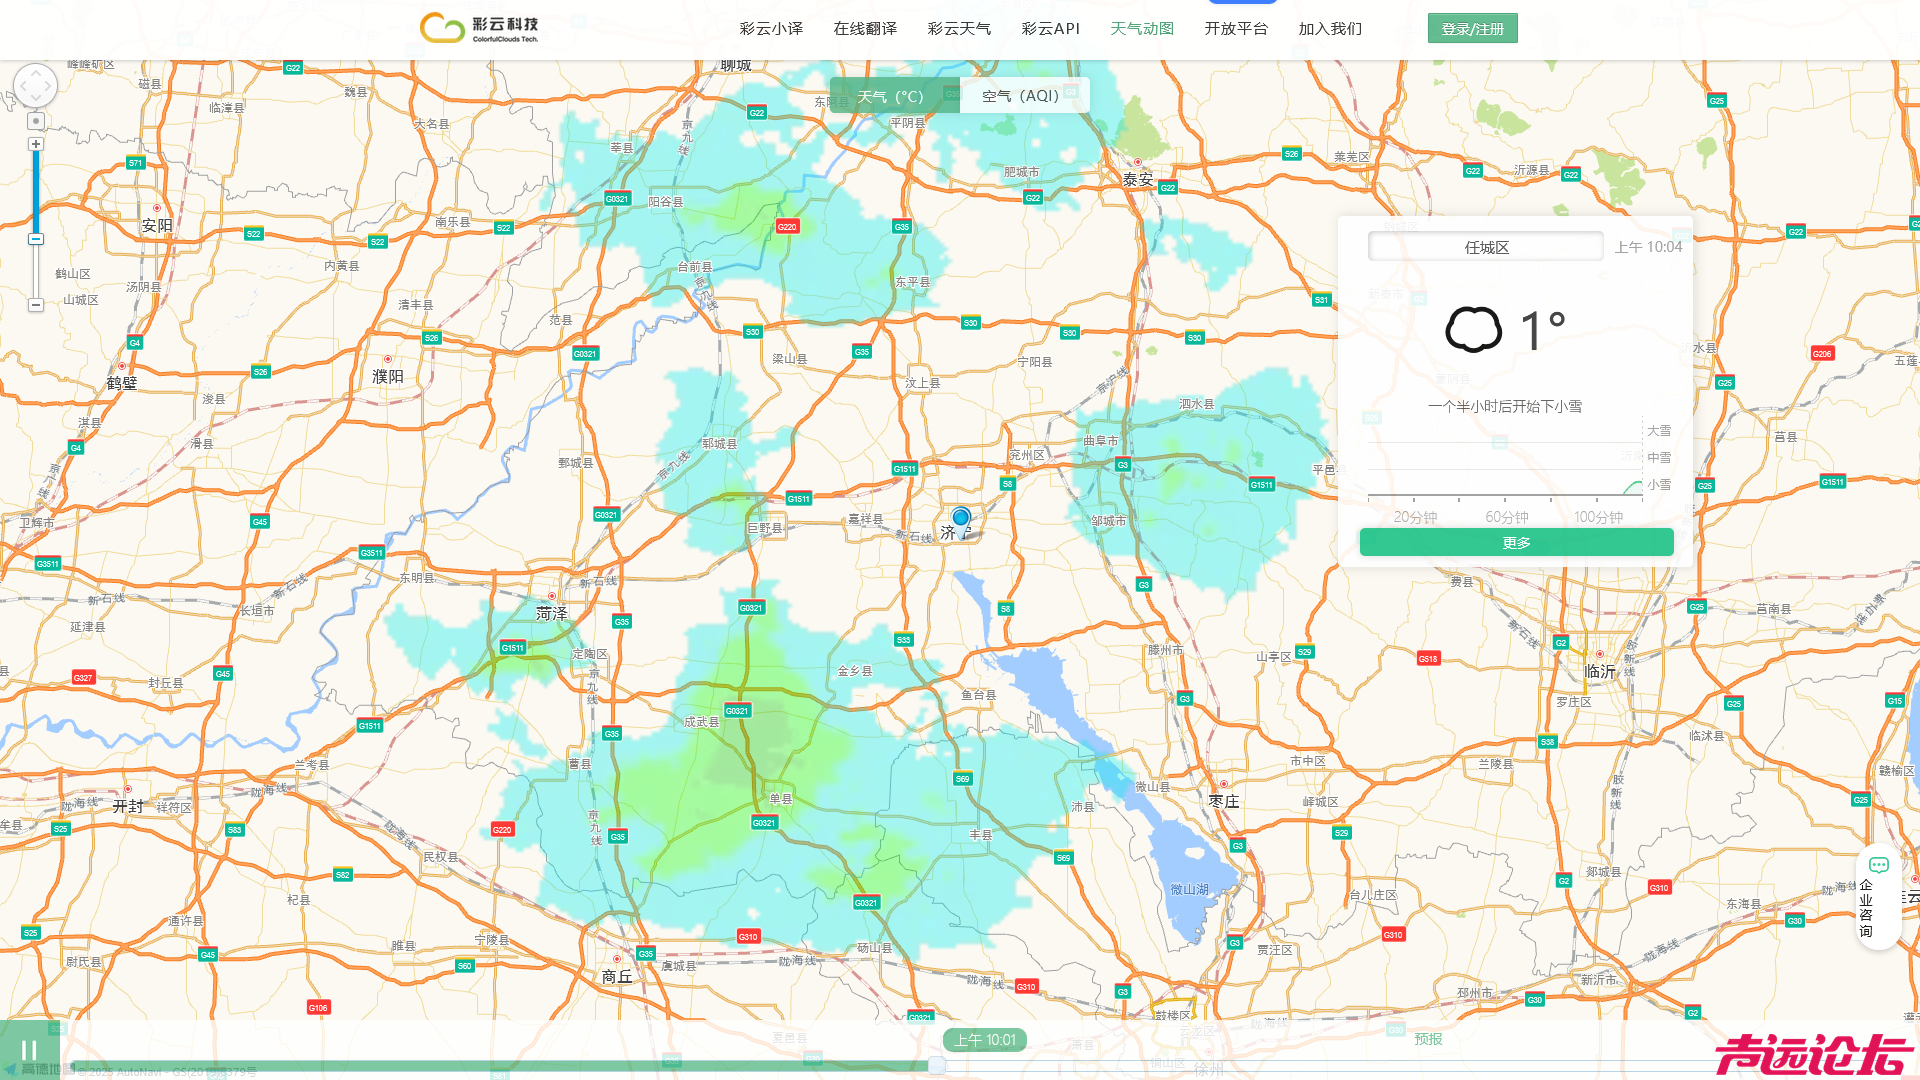Open 彩云小译 menu item

(x=771, y=29)
